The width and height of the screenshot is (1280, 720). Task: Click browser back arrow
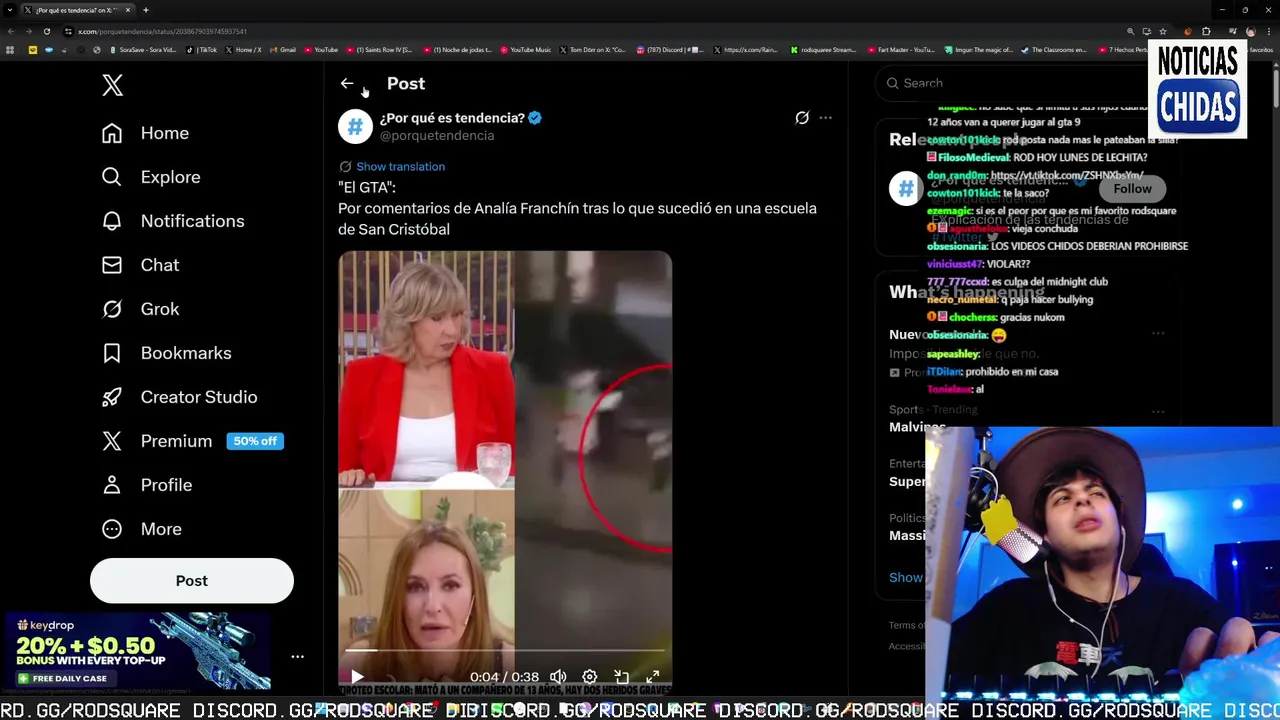click(x=11, y=31)
